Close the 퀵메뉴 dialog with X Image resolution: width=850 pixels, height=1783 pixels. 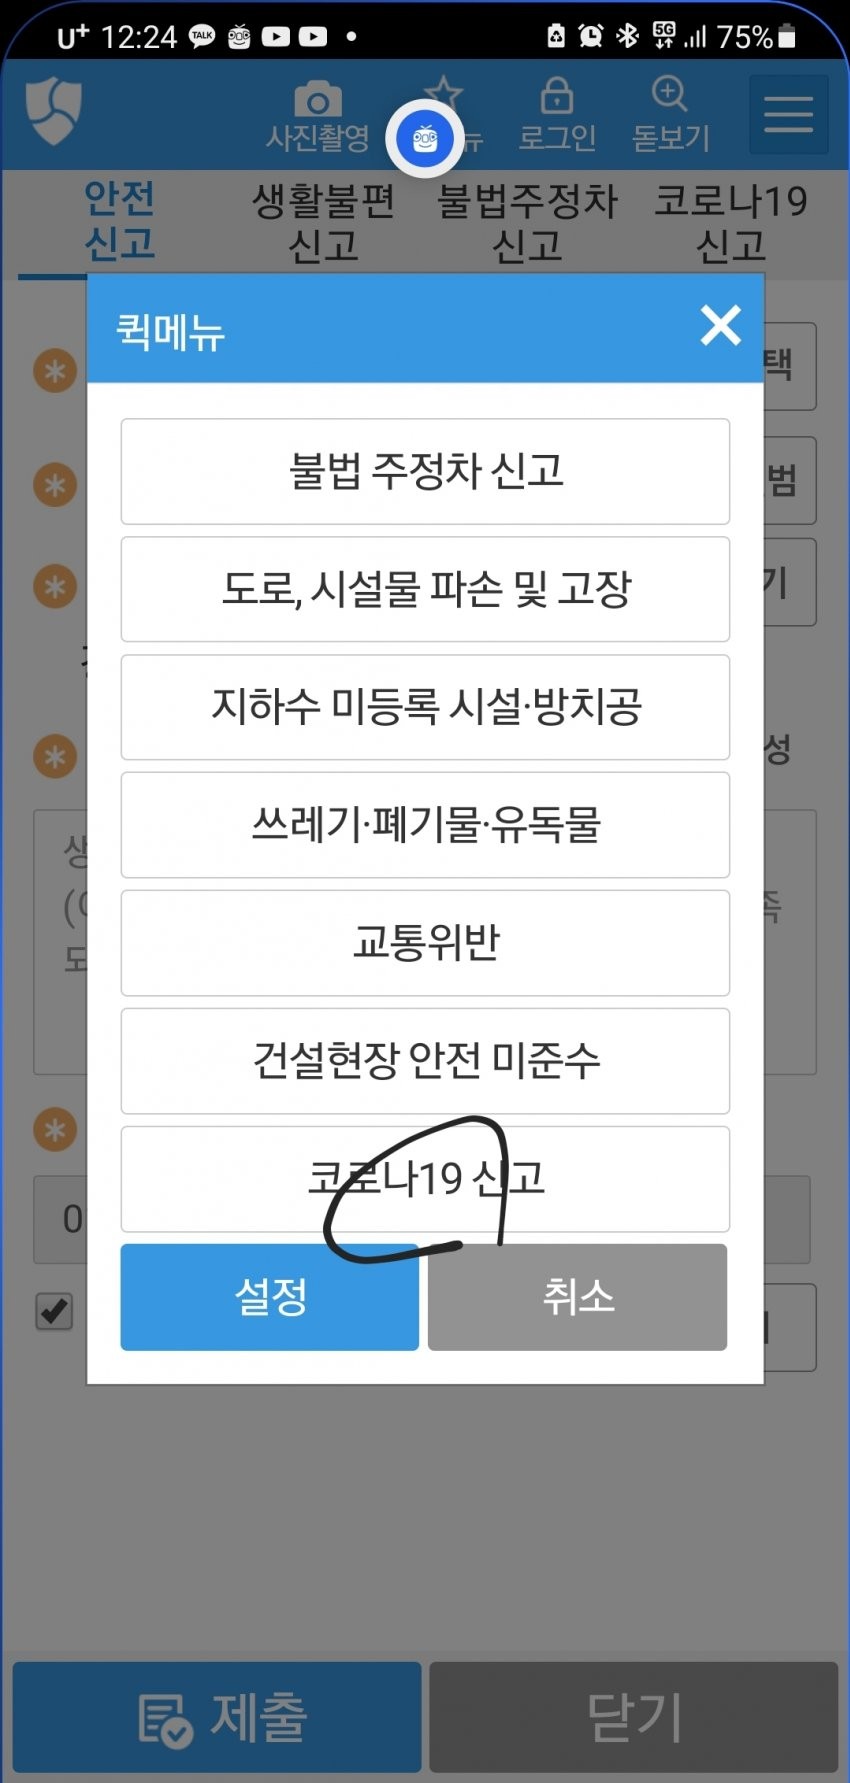tap(720, 326)
